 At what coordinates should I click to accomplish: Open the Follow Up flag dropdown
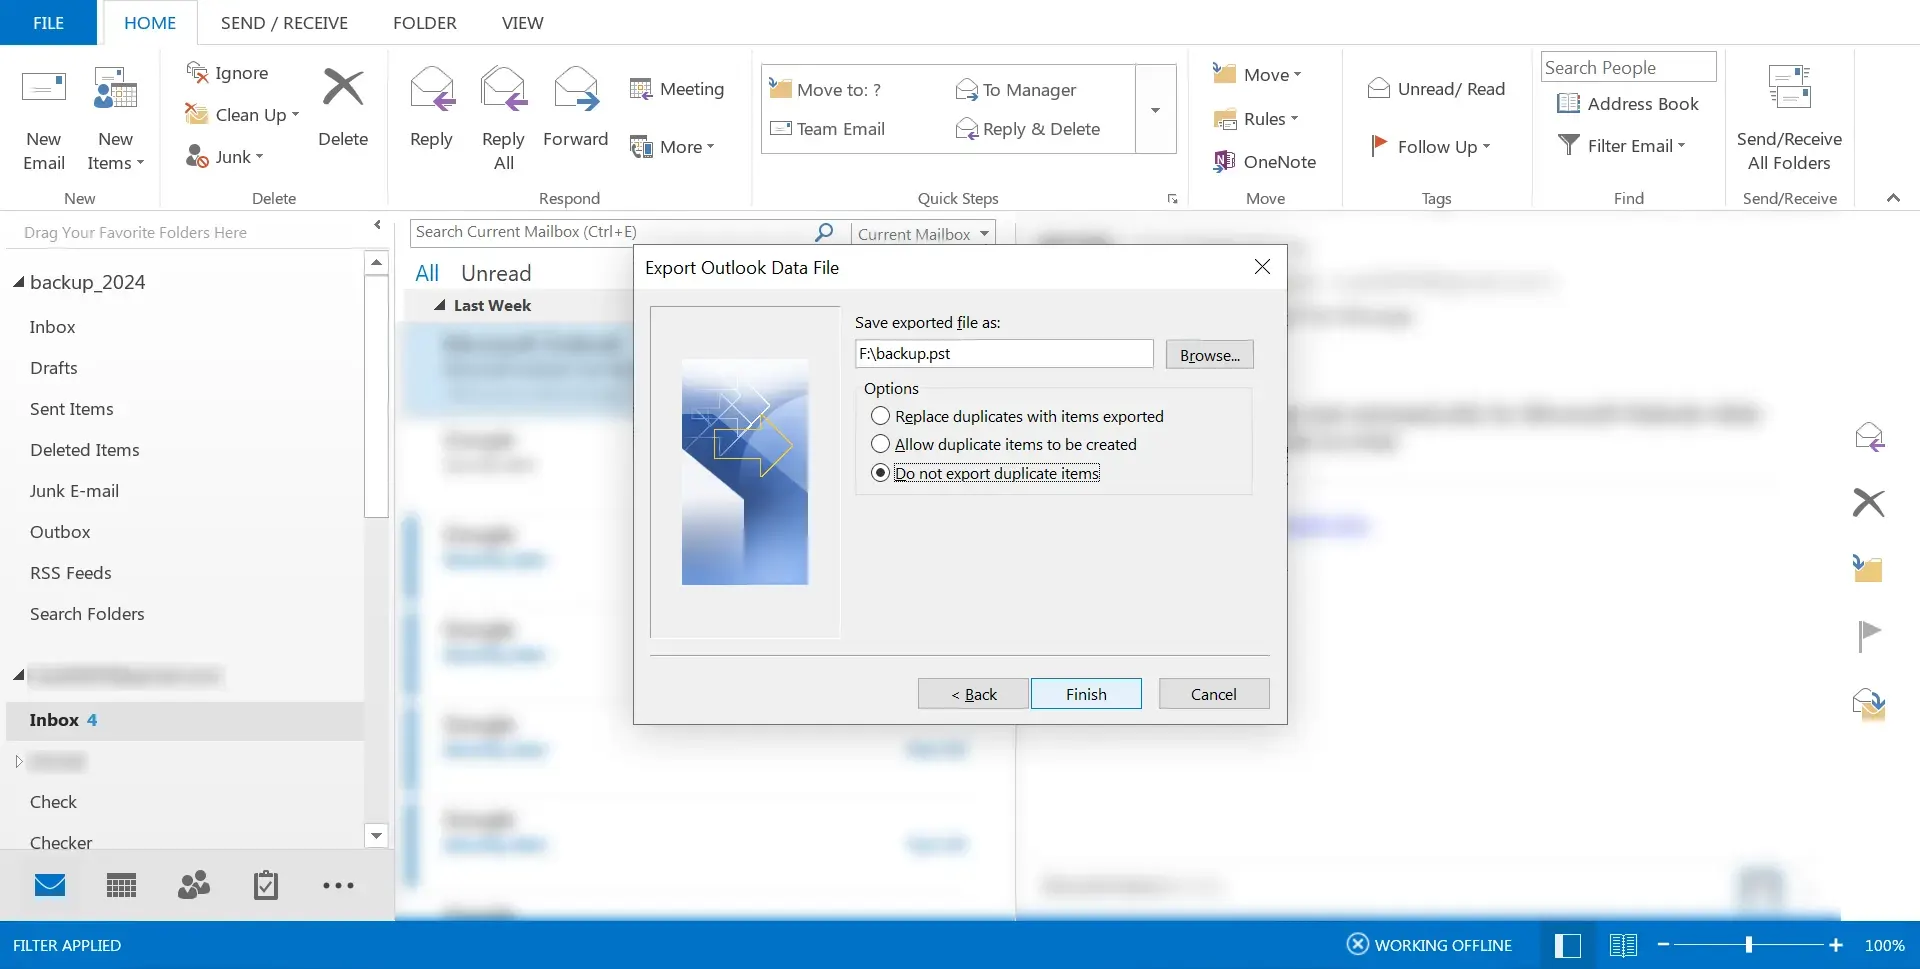coord(1431,146)
